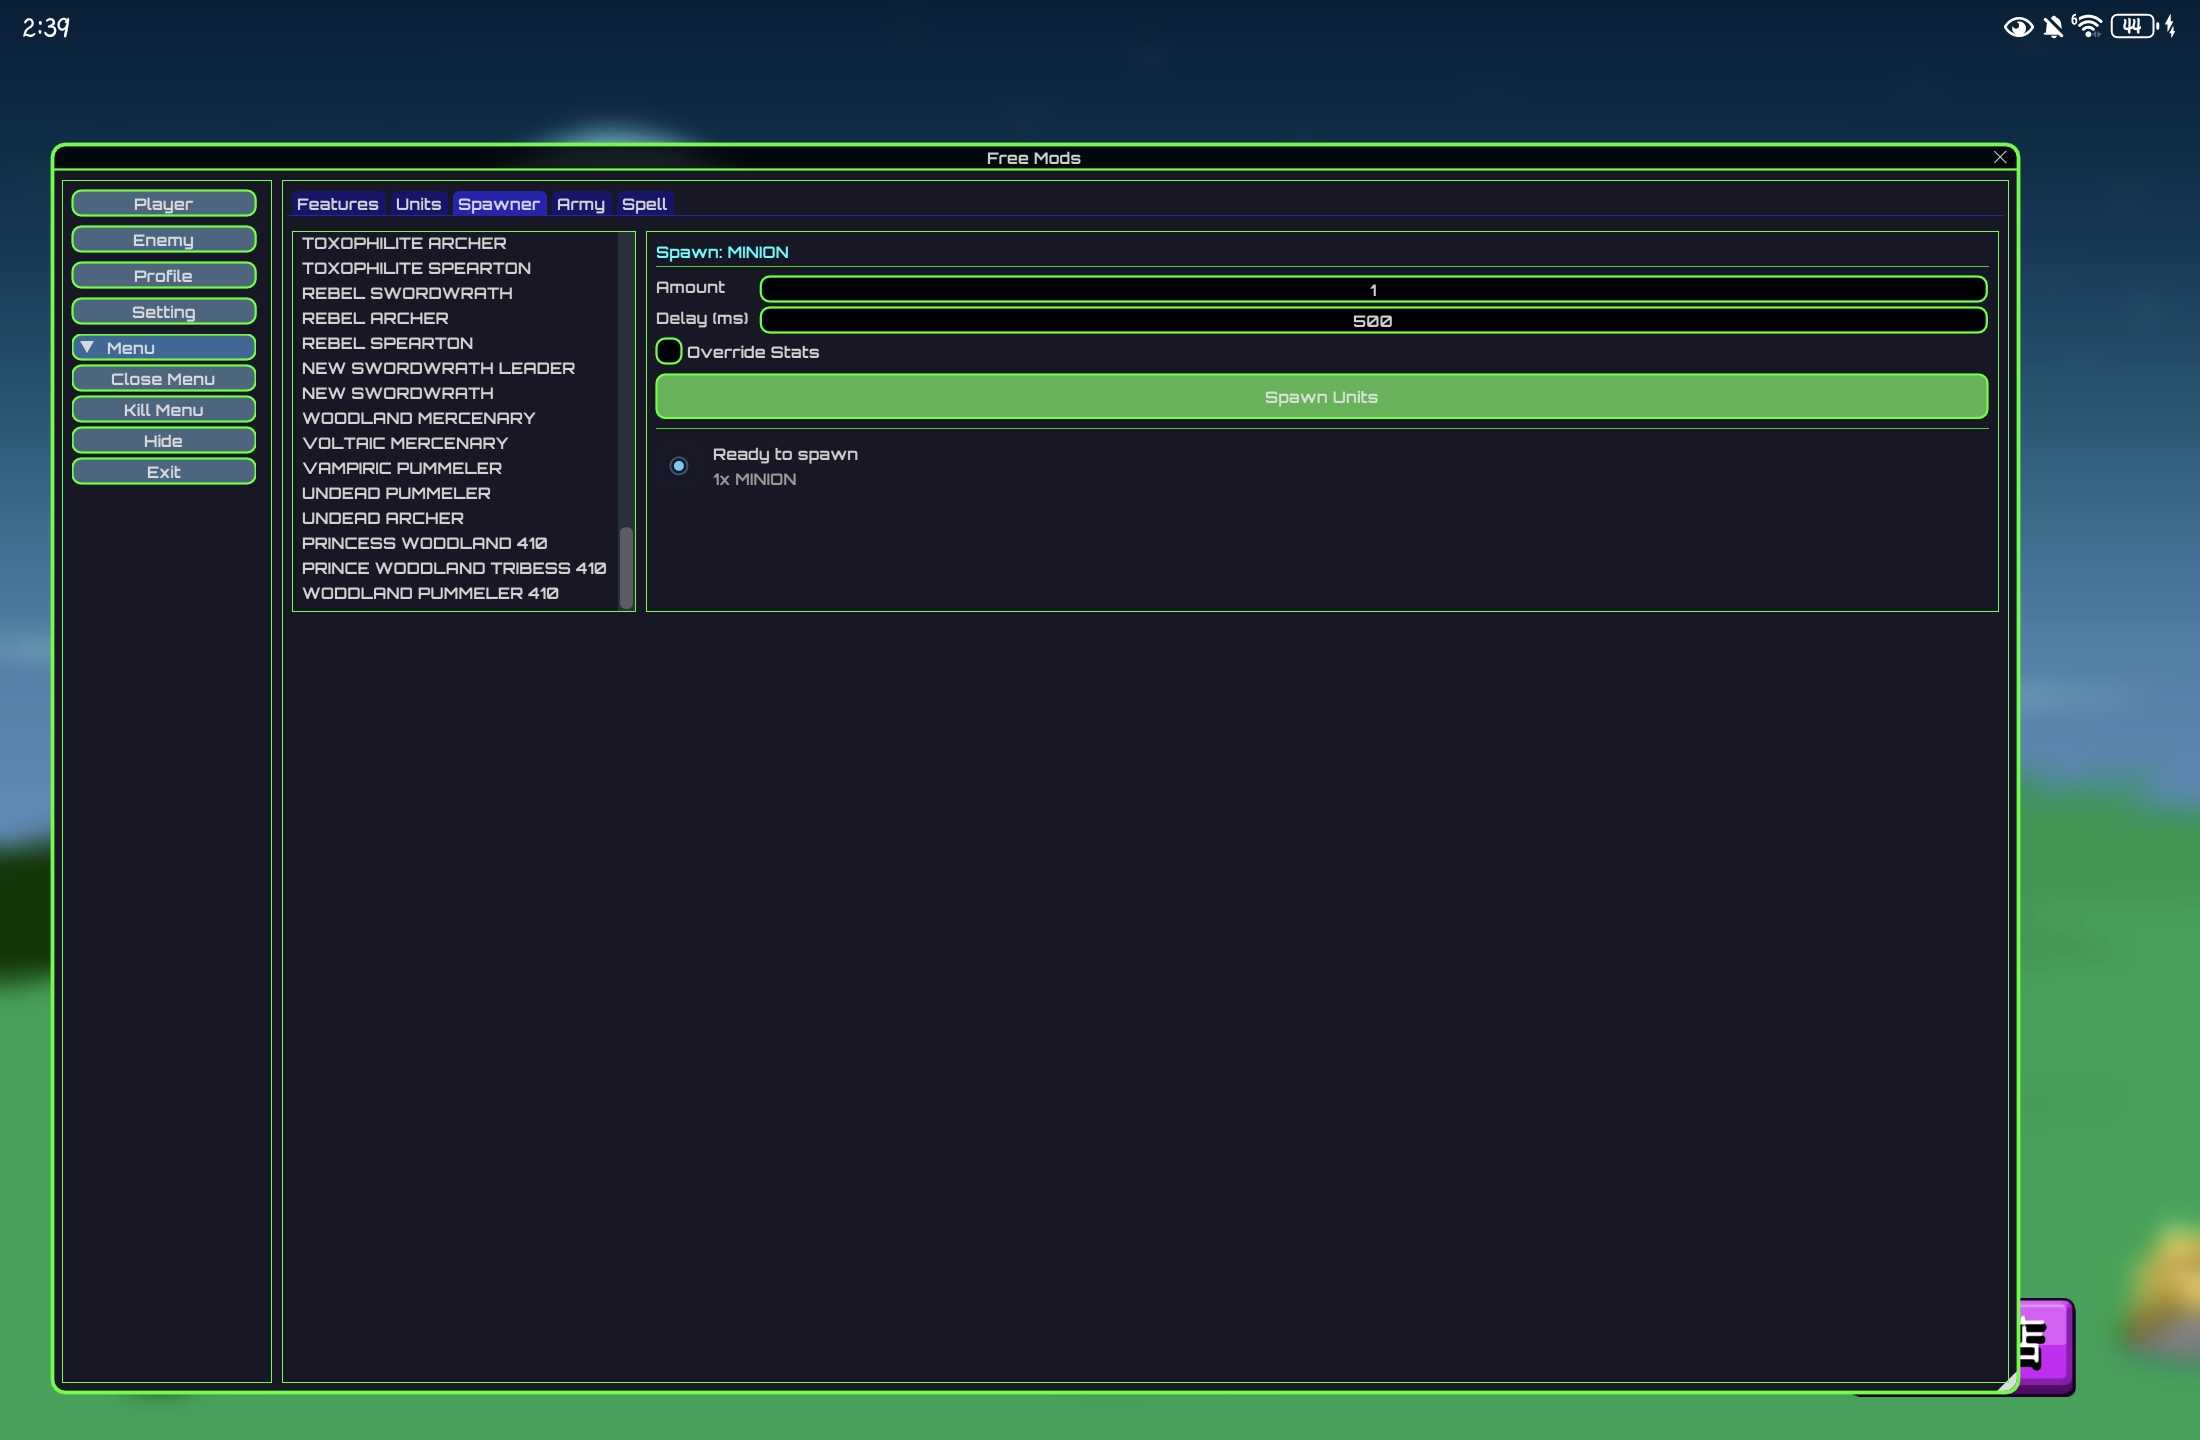
Task: Switch to the Units tab
Action: tap(418, 204)
